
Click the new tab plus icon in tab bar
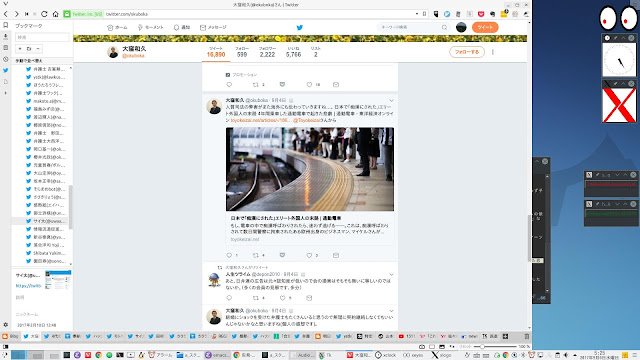pos(505,336)
